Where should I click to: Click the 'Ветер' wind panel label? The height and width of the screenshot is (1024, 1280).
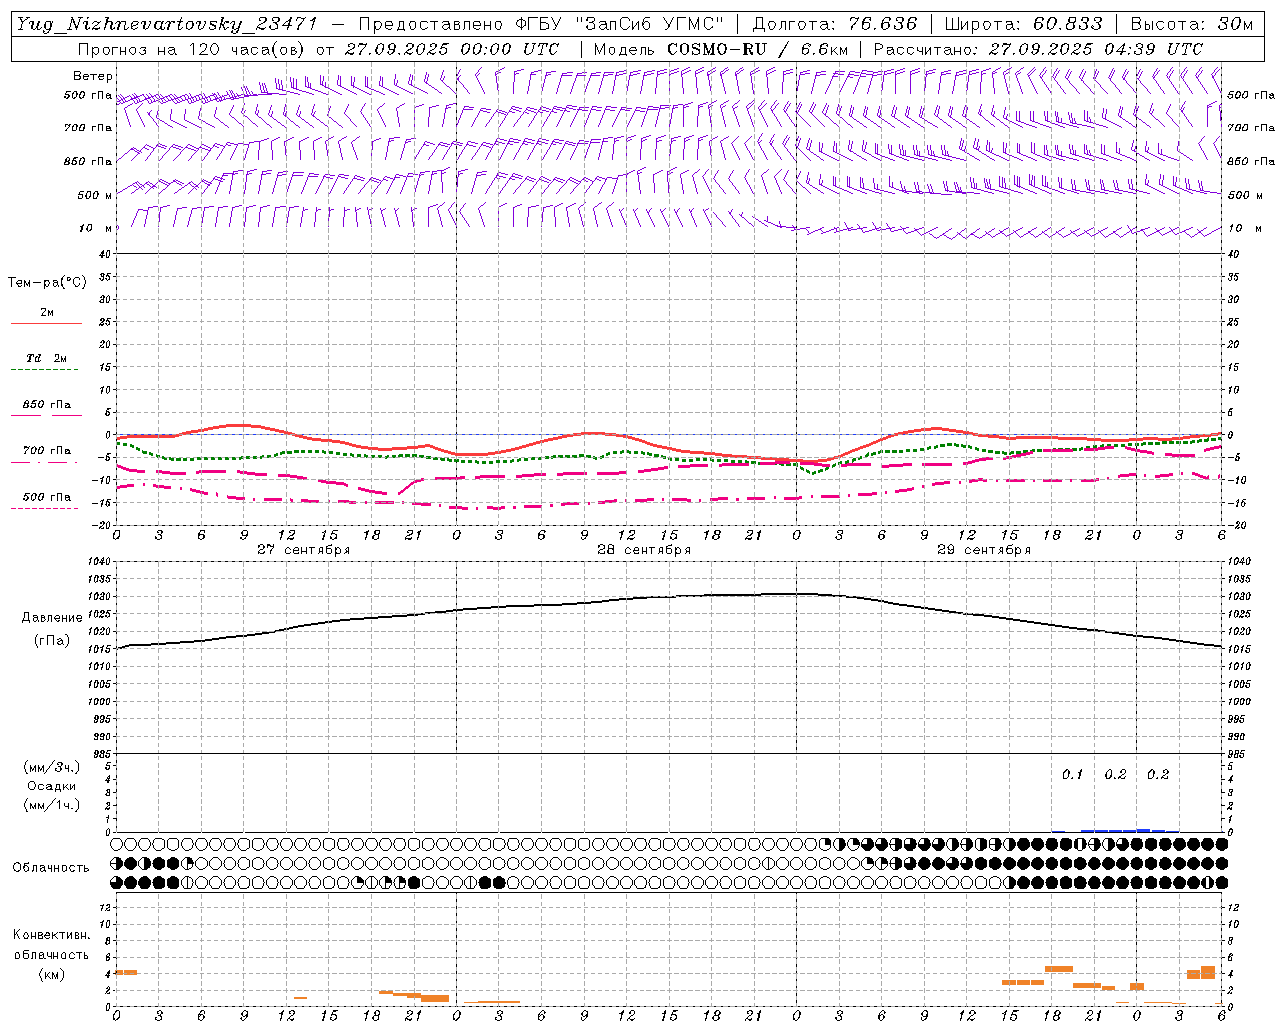pos(93,76)
